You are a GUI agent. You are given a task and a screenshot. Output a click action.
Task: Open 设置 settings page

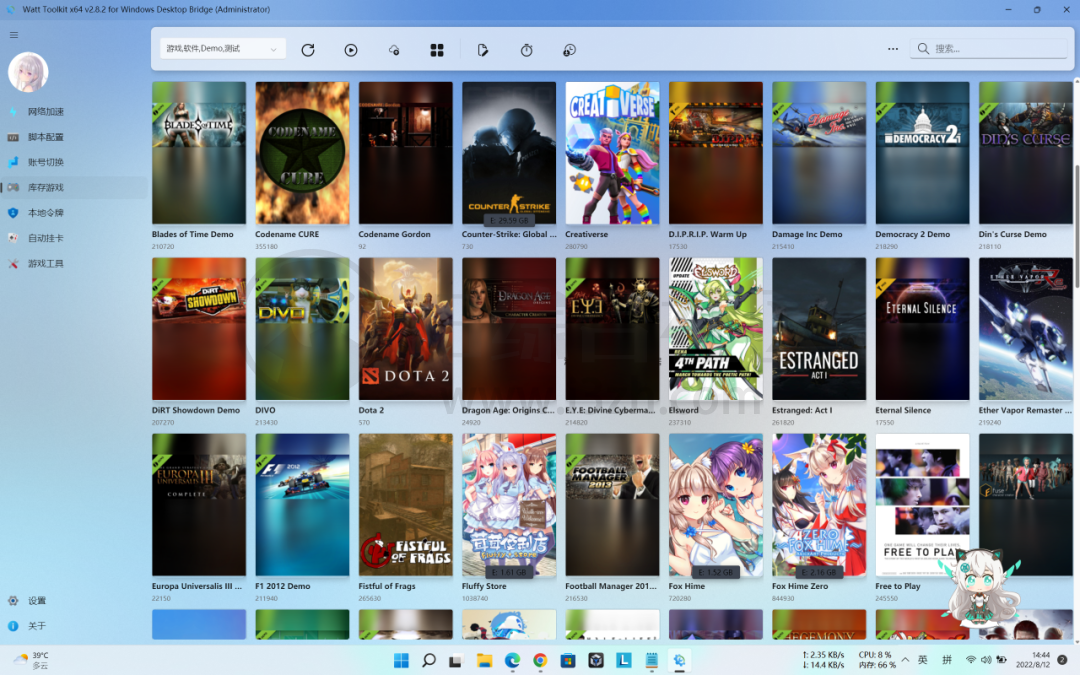[x=74, y=601]
